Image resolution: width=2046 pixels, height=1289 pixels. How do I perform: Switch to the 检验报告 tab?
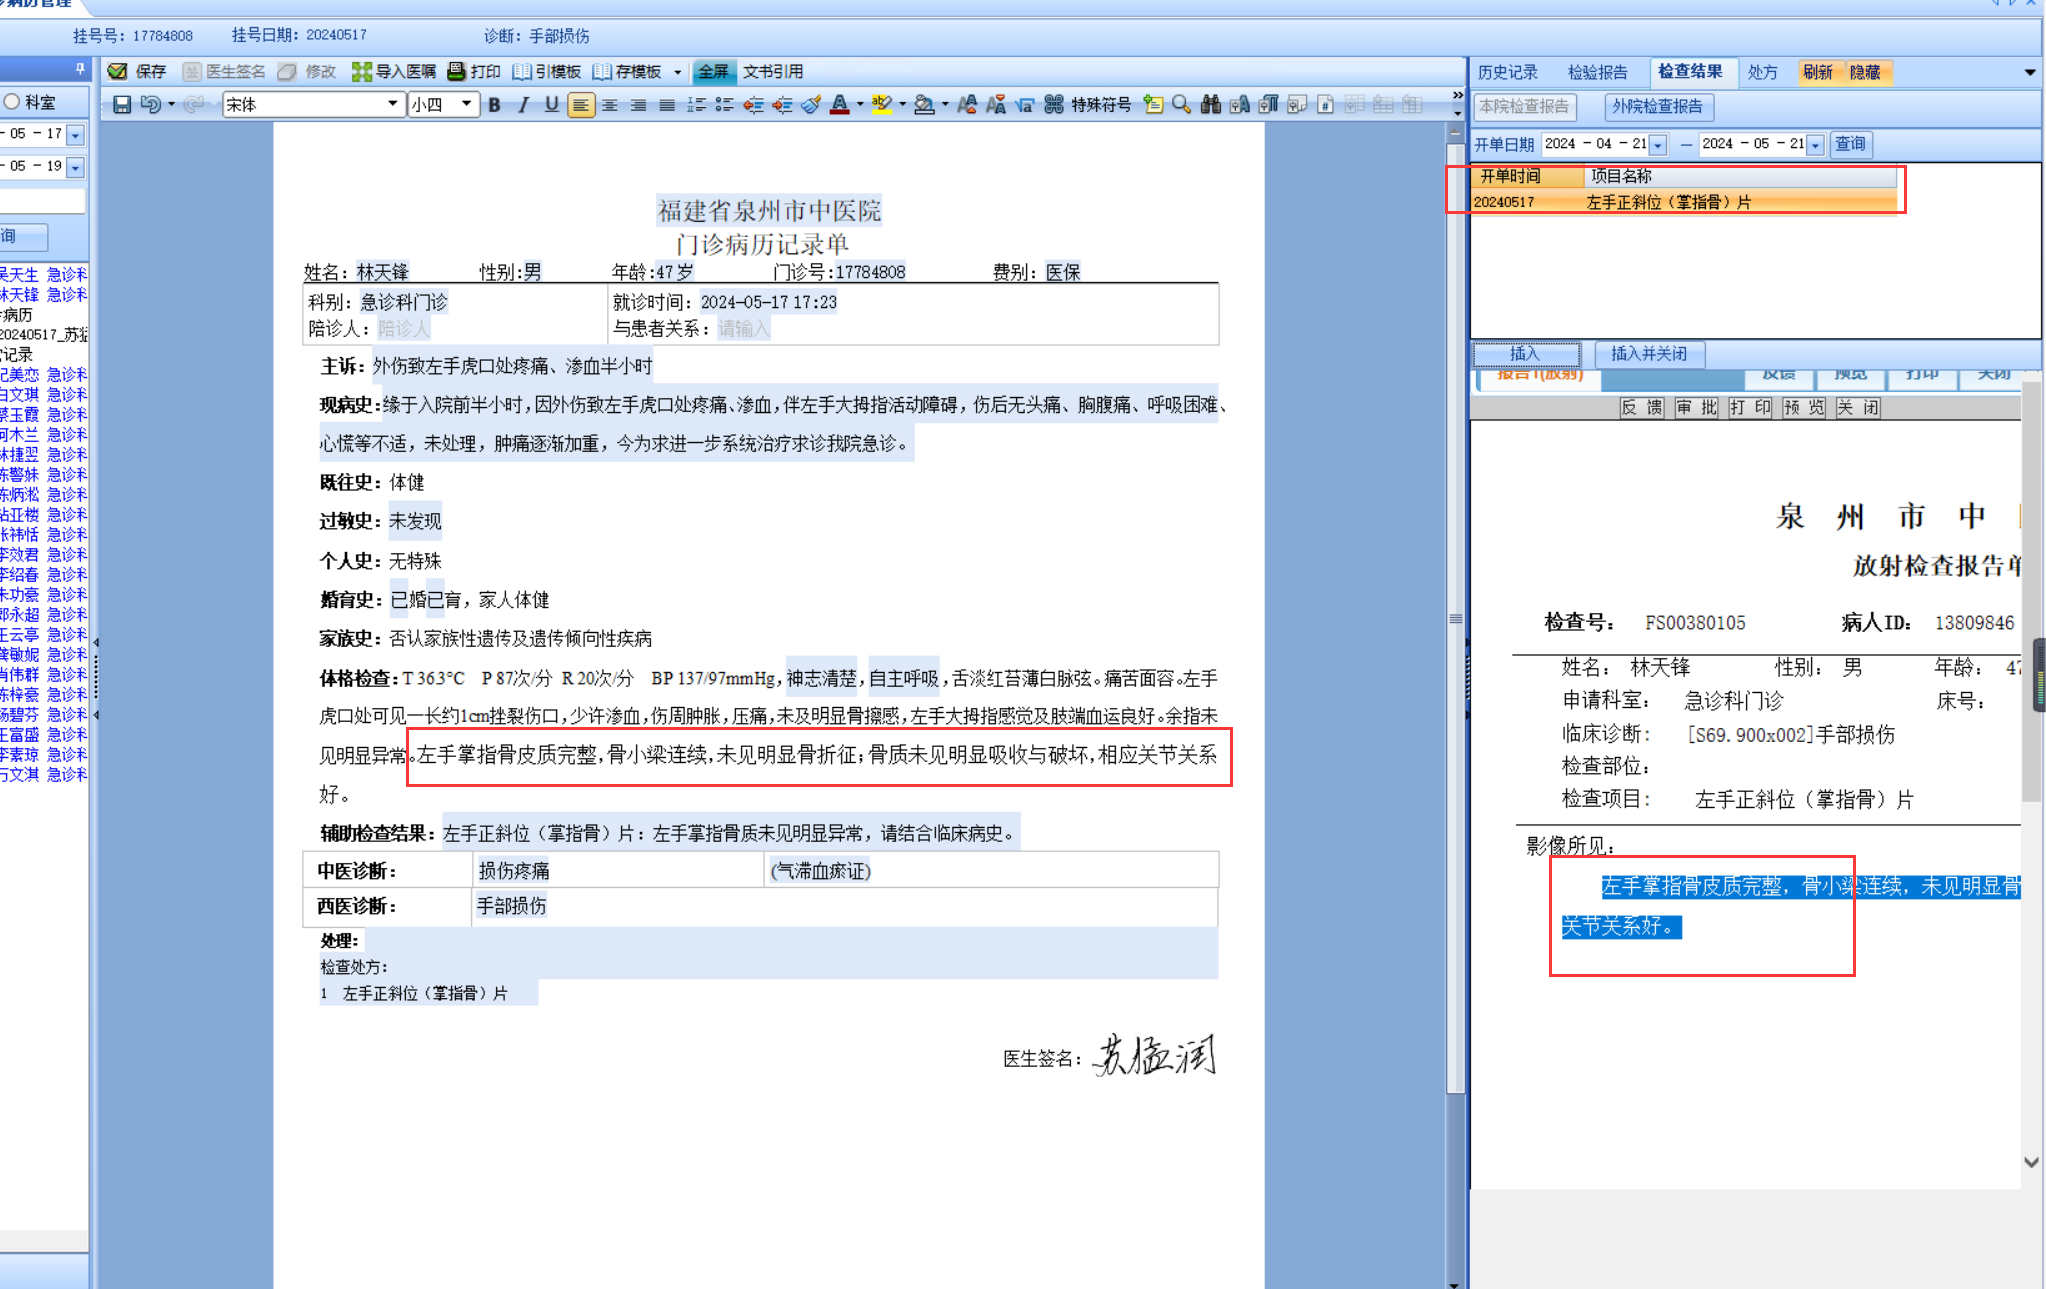click(x=1597, y=72)
